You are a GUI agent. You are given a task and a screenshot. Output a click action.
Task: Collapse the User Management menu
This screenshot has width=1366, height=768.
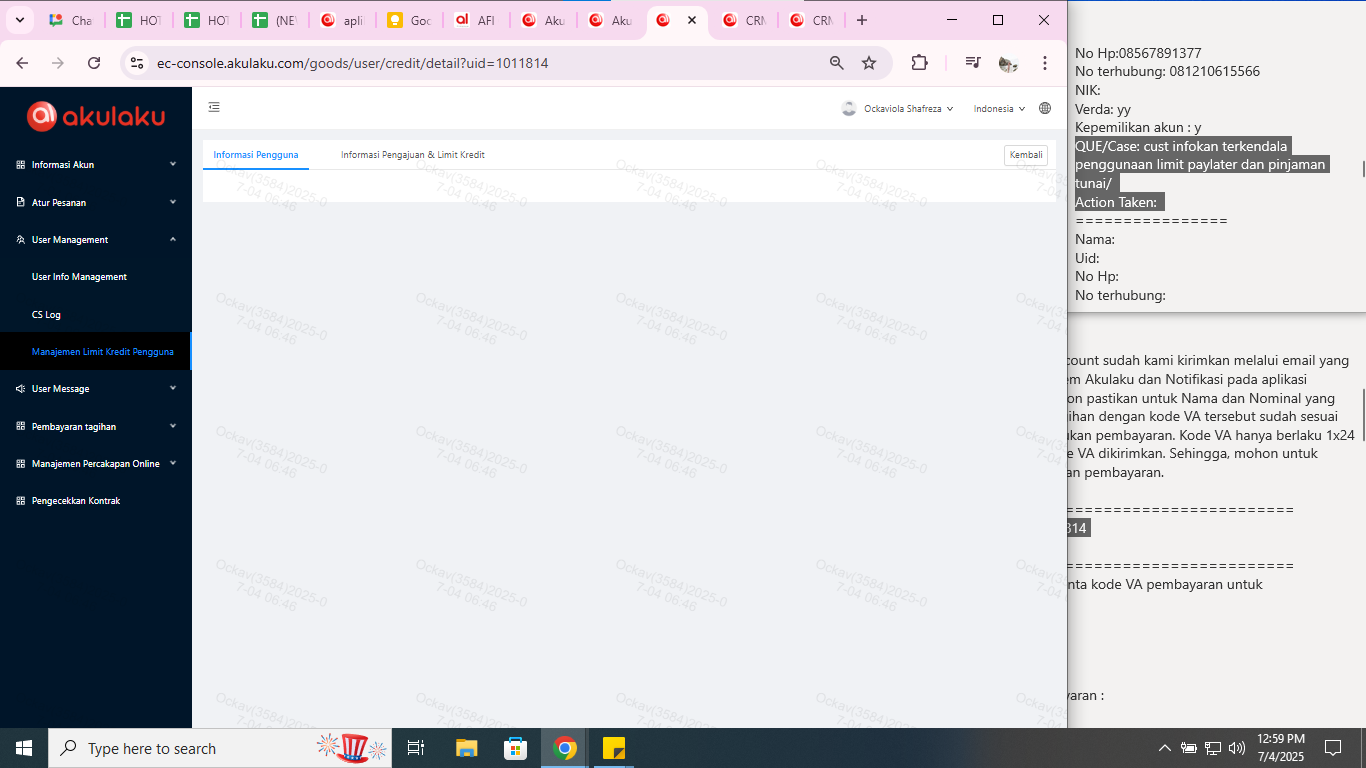tap(96, 240)
